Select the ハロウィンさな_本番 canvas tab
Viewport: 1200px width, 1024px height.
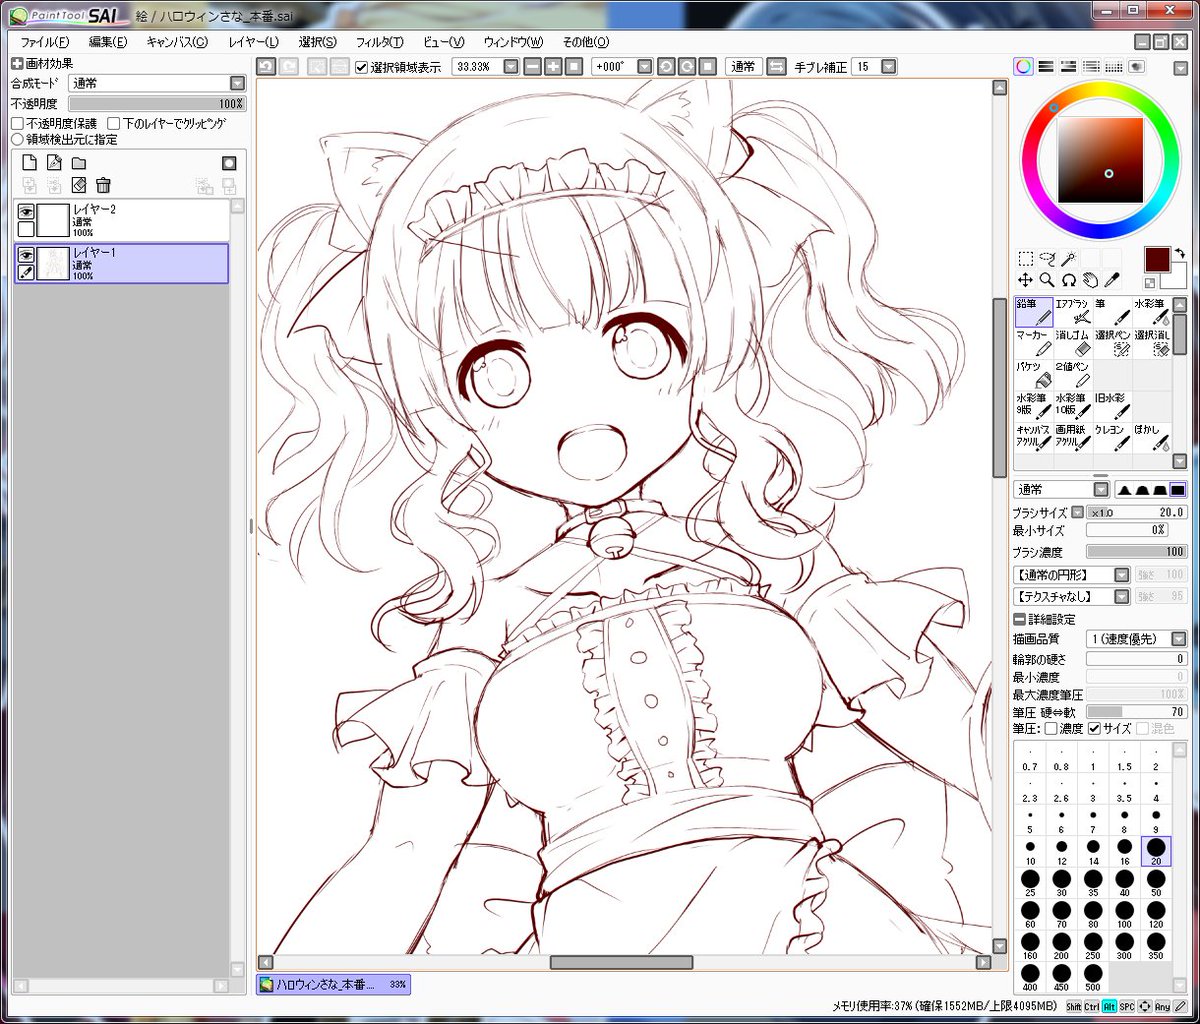(x=333, y=985)
